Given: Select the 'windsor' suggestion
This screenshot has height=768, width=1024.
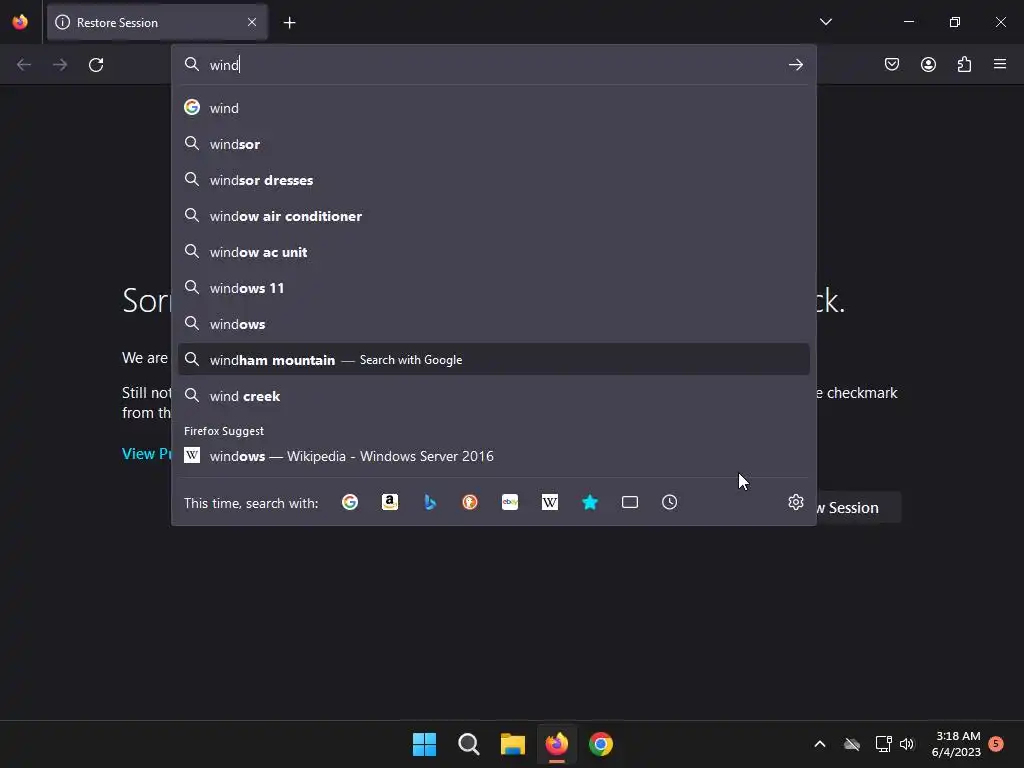Looking at the screenshot, I should (494, 144).
